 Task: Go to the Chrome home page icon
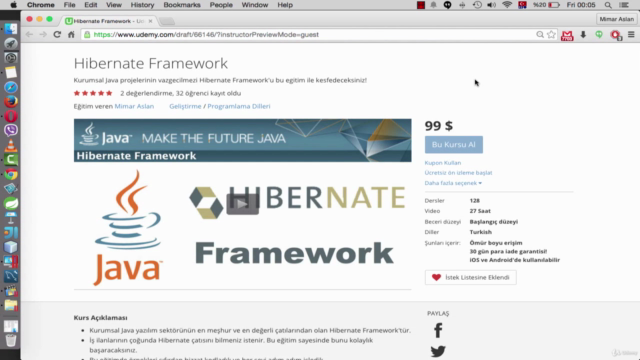pyautogui.click(x=71, y=35)
